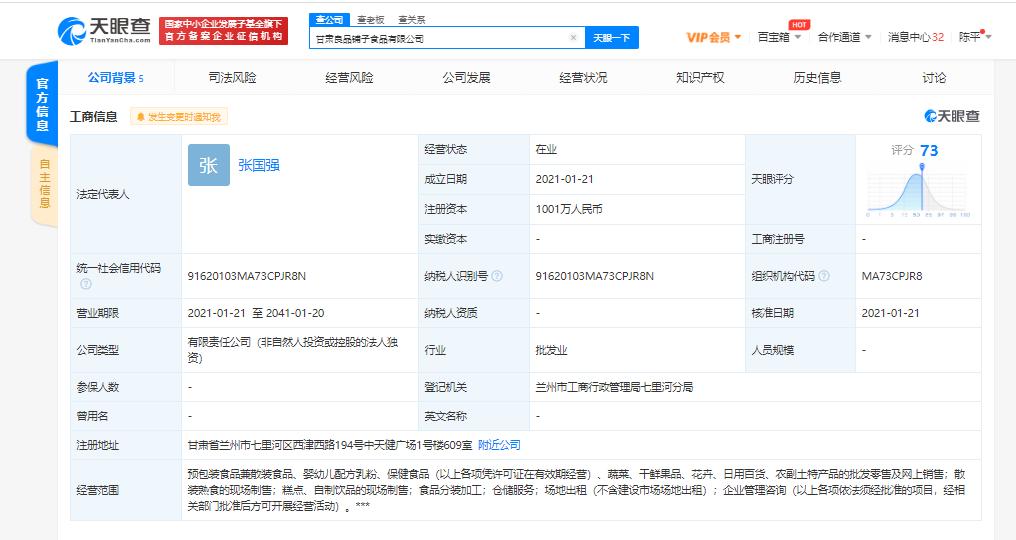Click the help icon beside 纳税人识别号

click(x=497, y=276)
